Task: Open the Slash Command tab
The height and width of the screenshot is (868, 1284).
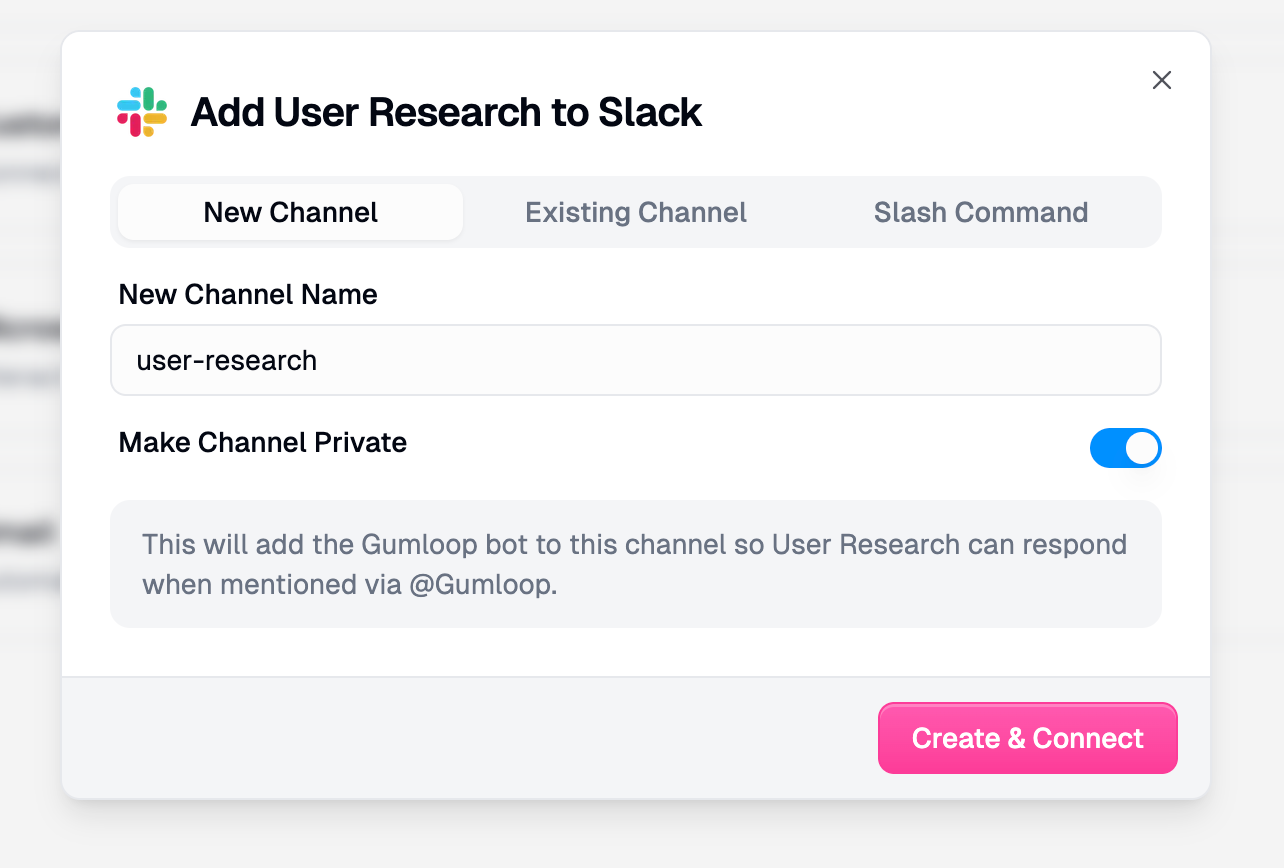Action: (980, 212)
